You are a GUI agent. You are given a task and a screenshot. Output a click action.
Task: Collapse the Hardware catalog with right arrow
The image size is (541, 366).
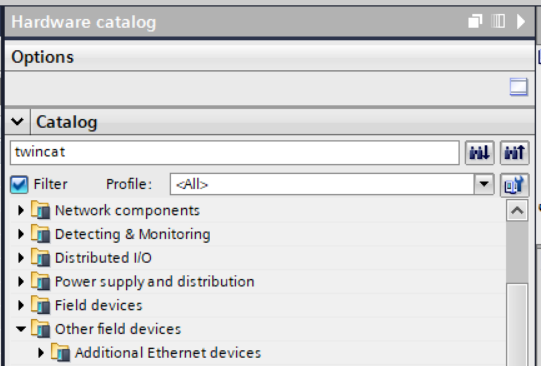[x=521, y=21]
